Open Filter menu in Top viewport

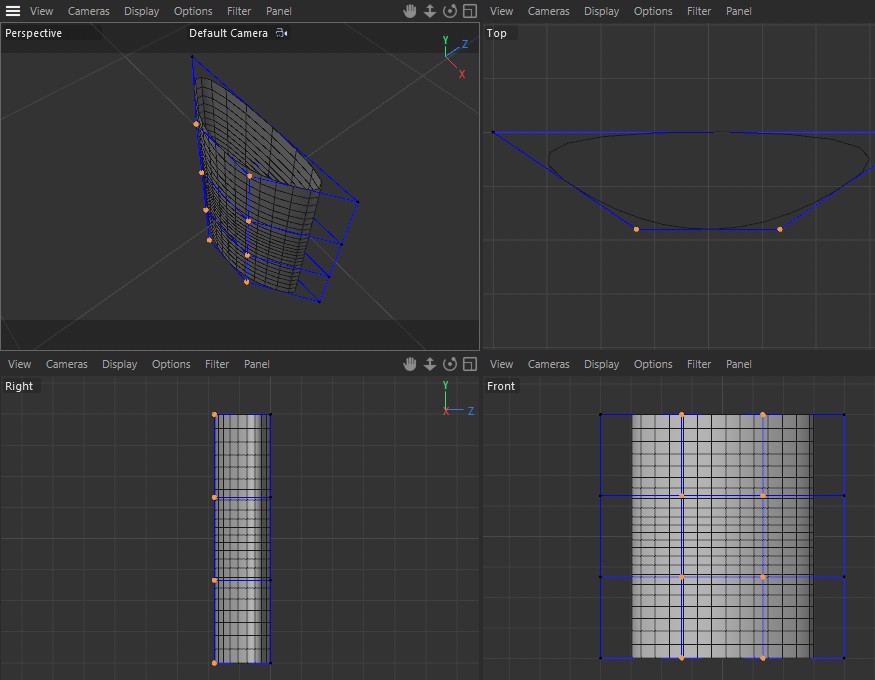[x=699, y=11]
